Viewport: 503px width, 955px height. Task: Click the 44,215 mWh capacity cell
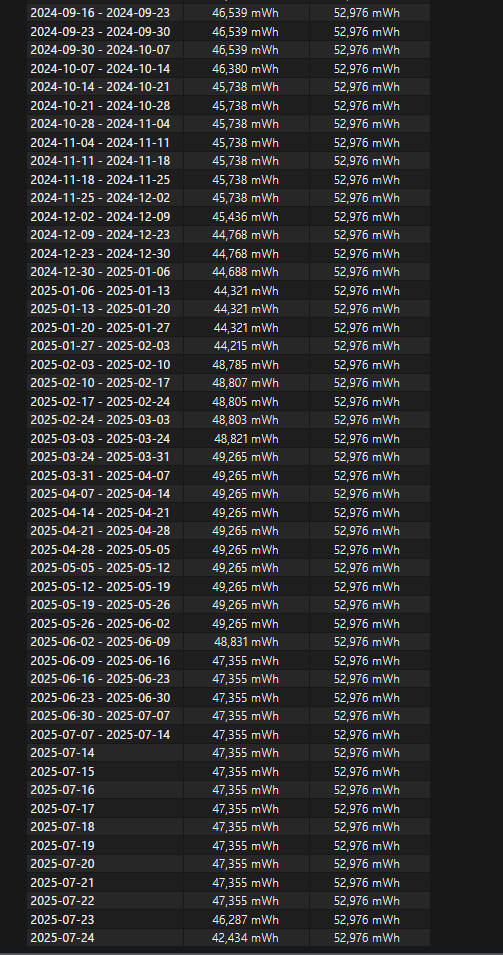point(245,346)
